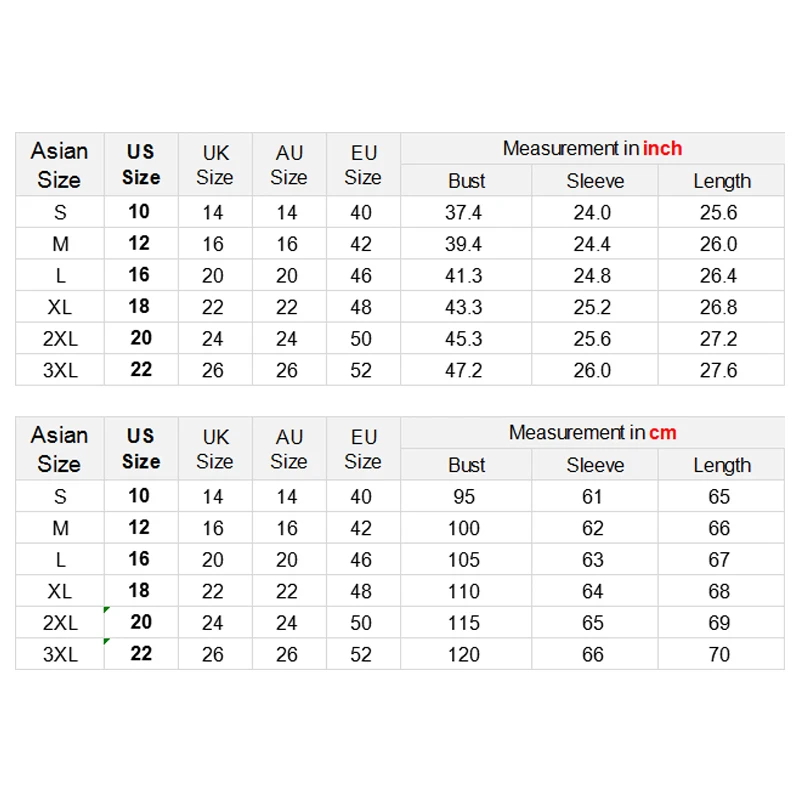The width and height of the screenshot is (800, 800).
Task: Select the 120 bust value cell
Action: tap(464, 655)
